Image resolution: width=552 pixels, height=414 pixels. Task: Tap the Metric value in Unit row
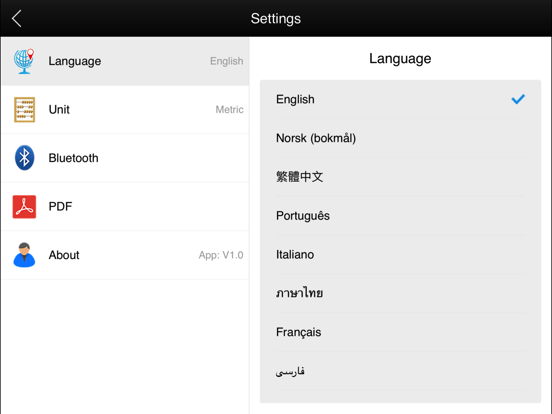229,109
